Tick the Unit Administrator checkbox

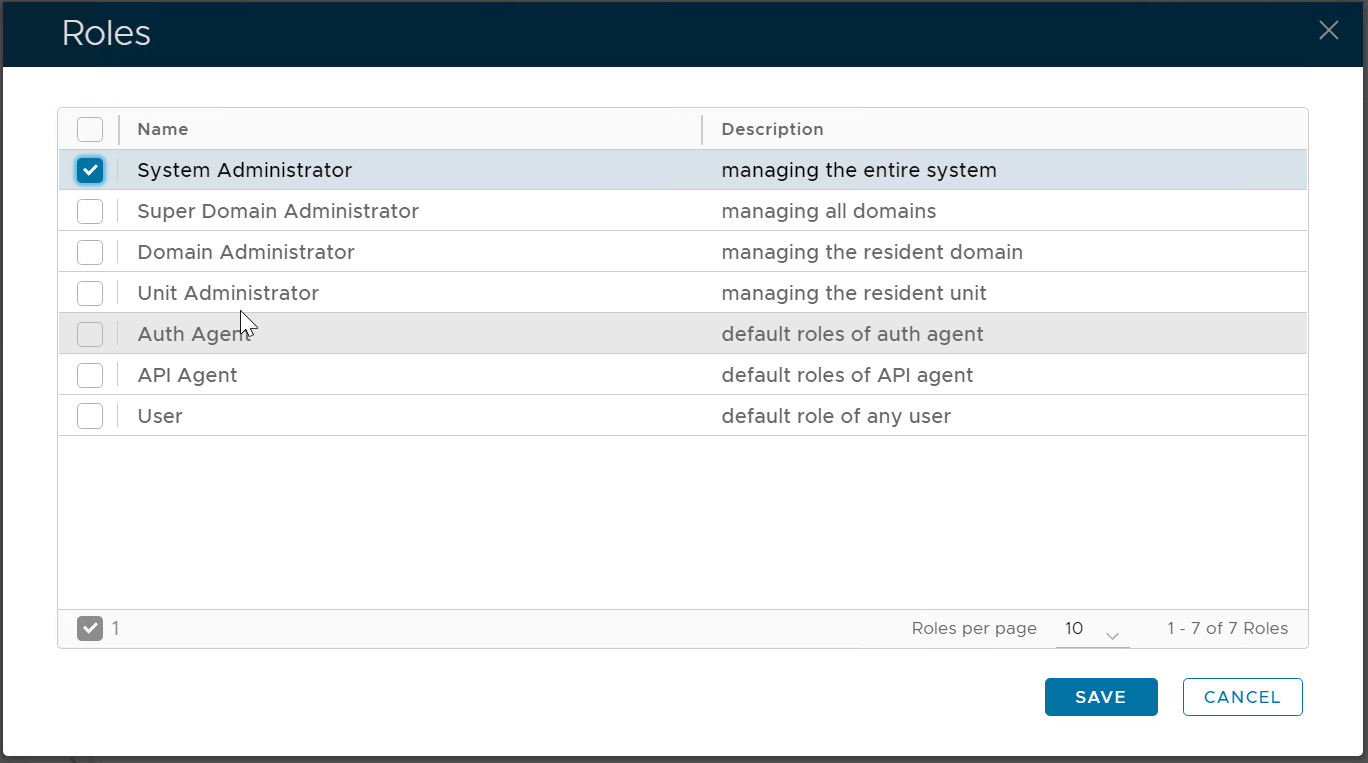90,293
